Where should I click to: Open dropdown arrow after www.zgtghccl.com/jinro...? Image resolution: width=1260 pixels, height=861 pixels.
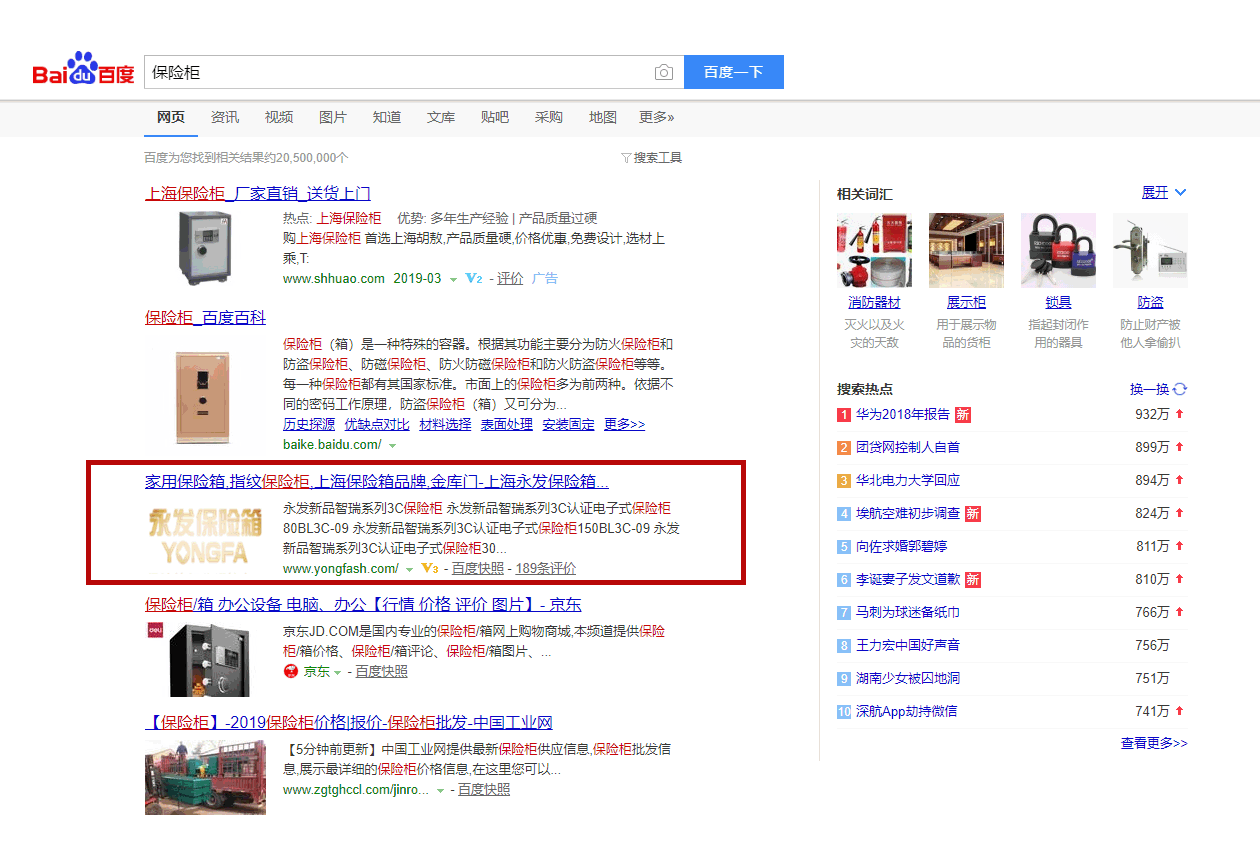tap(440, 790)
